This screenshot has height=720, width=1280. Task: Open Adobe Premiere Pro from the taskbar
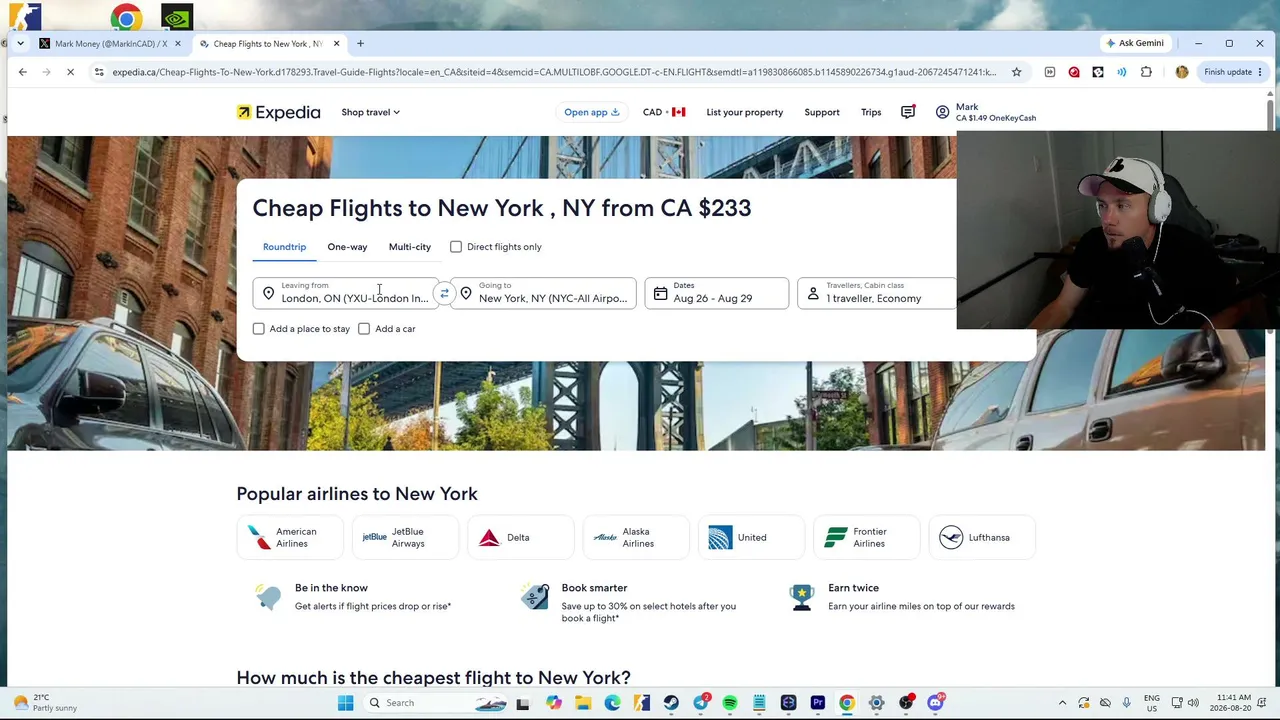click(818, 703)
